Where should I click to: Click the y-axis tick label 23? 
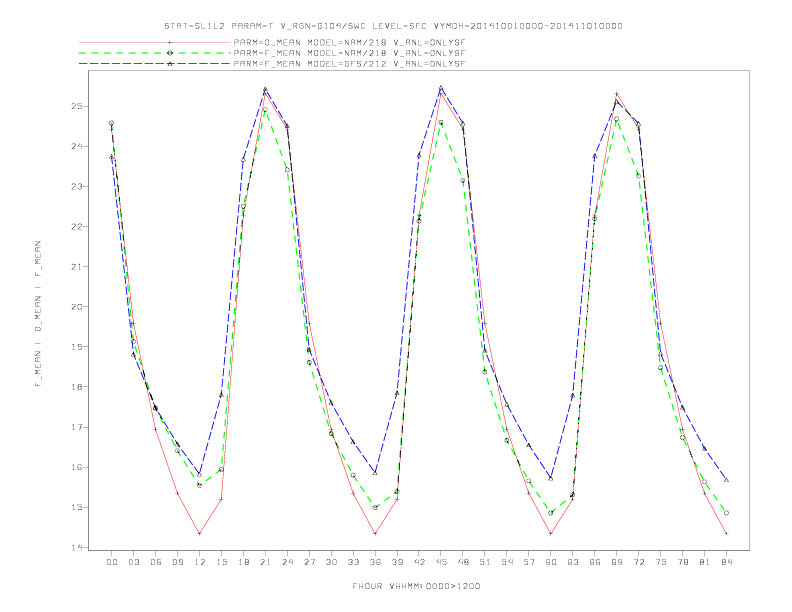tap(77, 186)
